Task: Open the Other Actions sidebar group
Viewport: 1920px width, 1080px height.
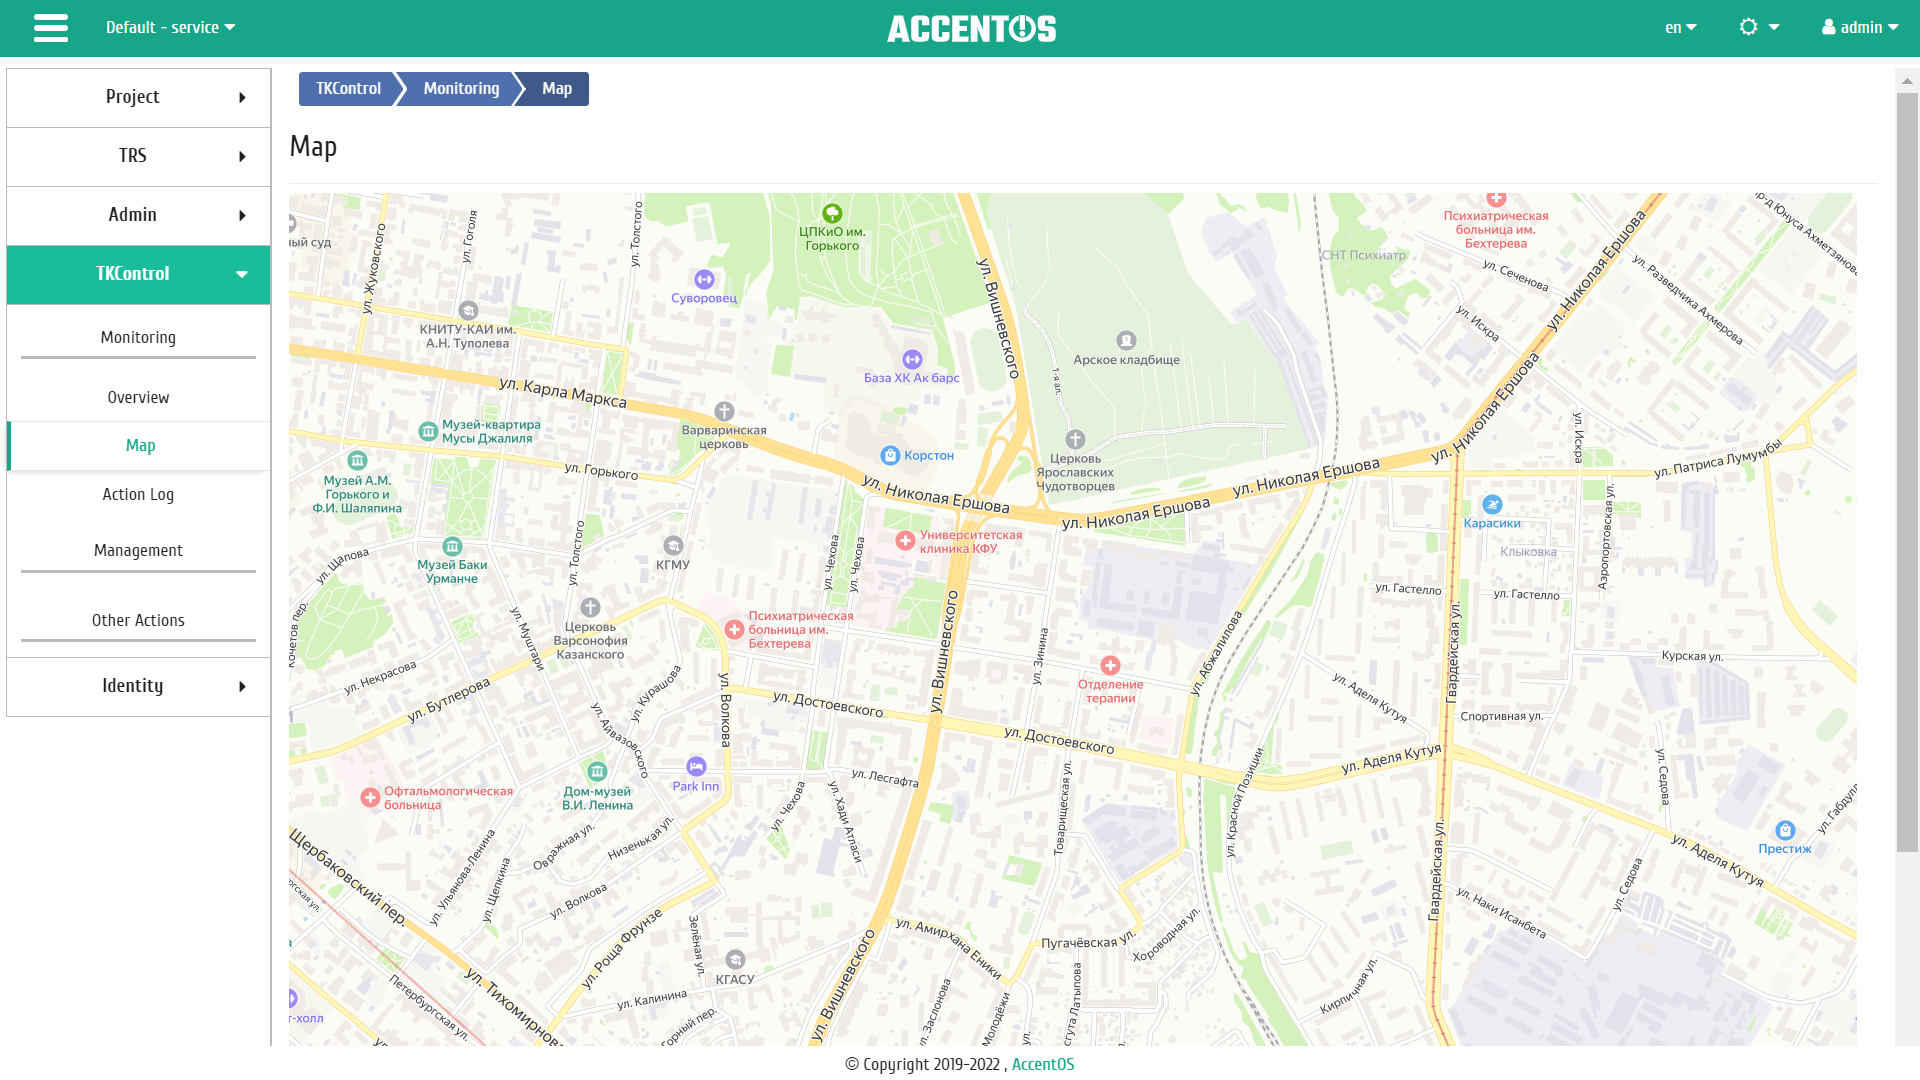Action: coord(138,620)
